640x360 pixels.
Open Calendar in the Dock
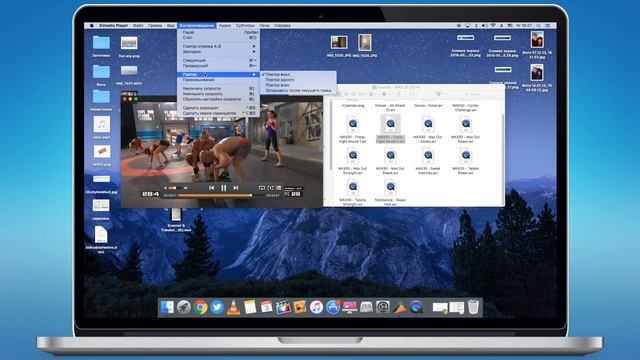coord(267,307)
